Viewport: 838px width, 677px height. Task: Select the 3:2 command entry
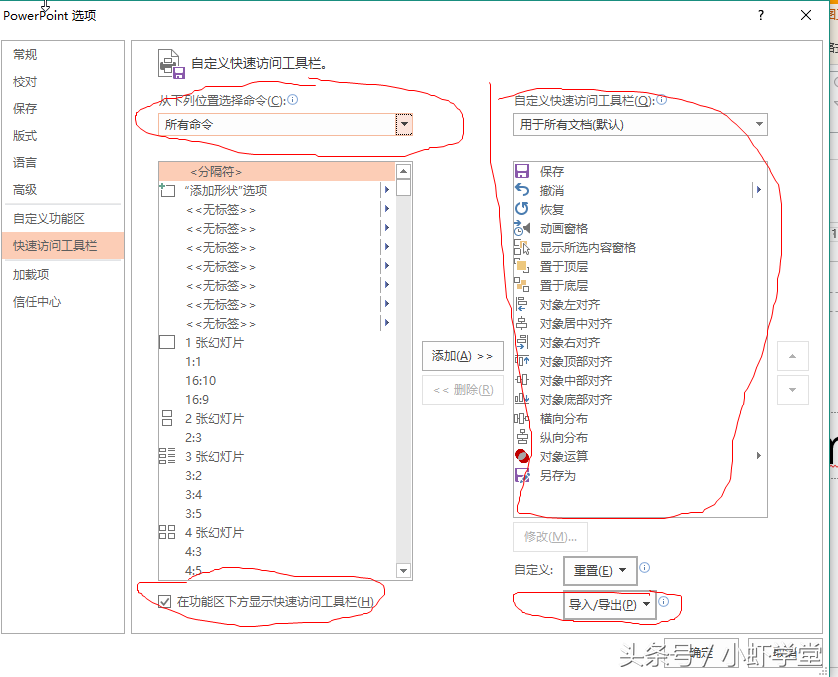[x=277, y=476]
